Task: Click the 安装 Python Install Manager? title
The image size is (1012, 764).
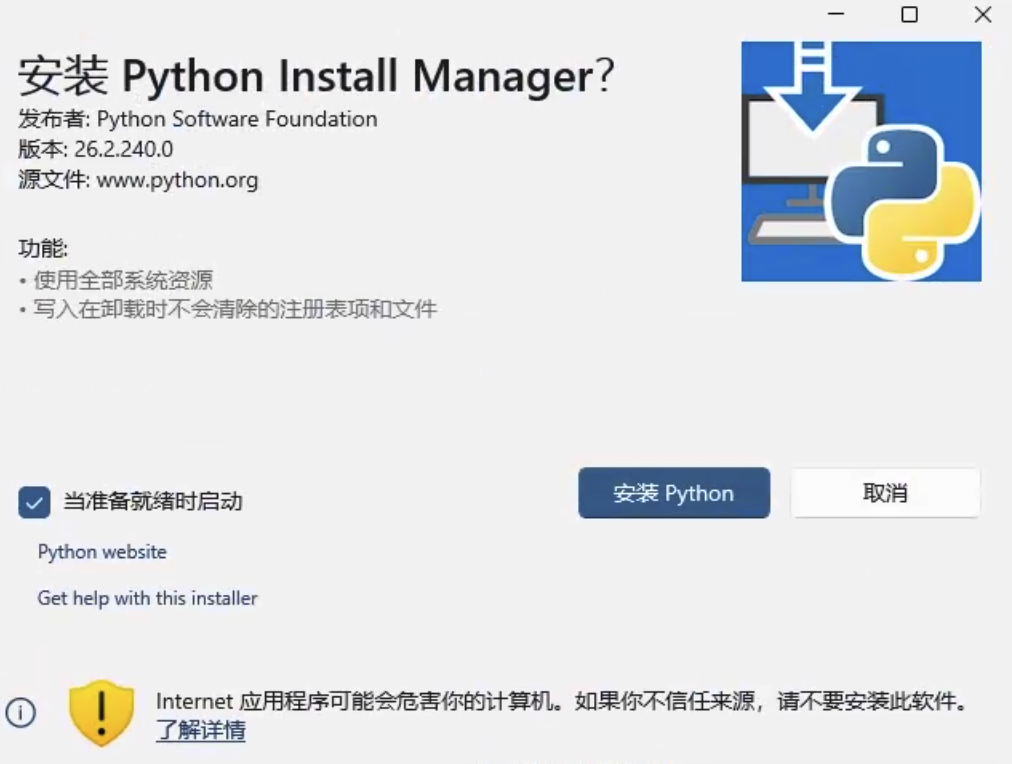Action: pos(316,76)
